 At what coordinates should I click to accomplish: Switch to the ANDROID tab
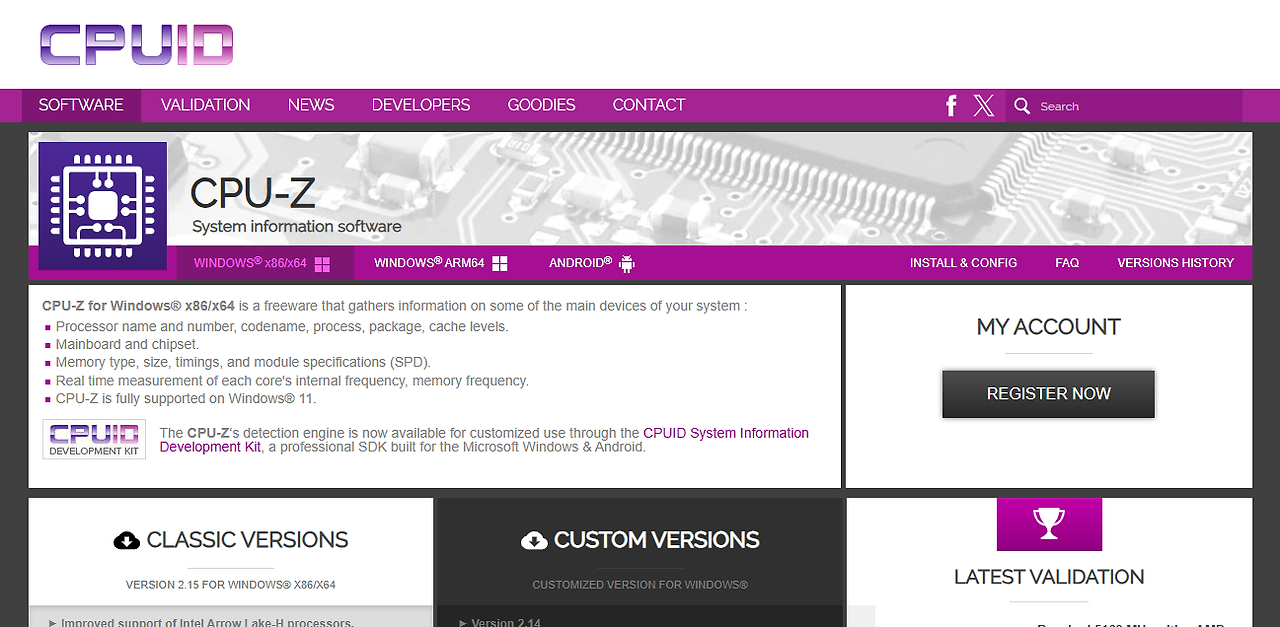592,263
